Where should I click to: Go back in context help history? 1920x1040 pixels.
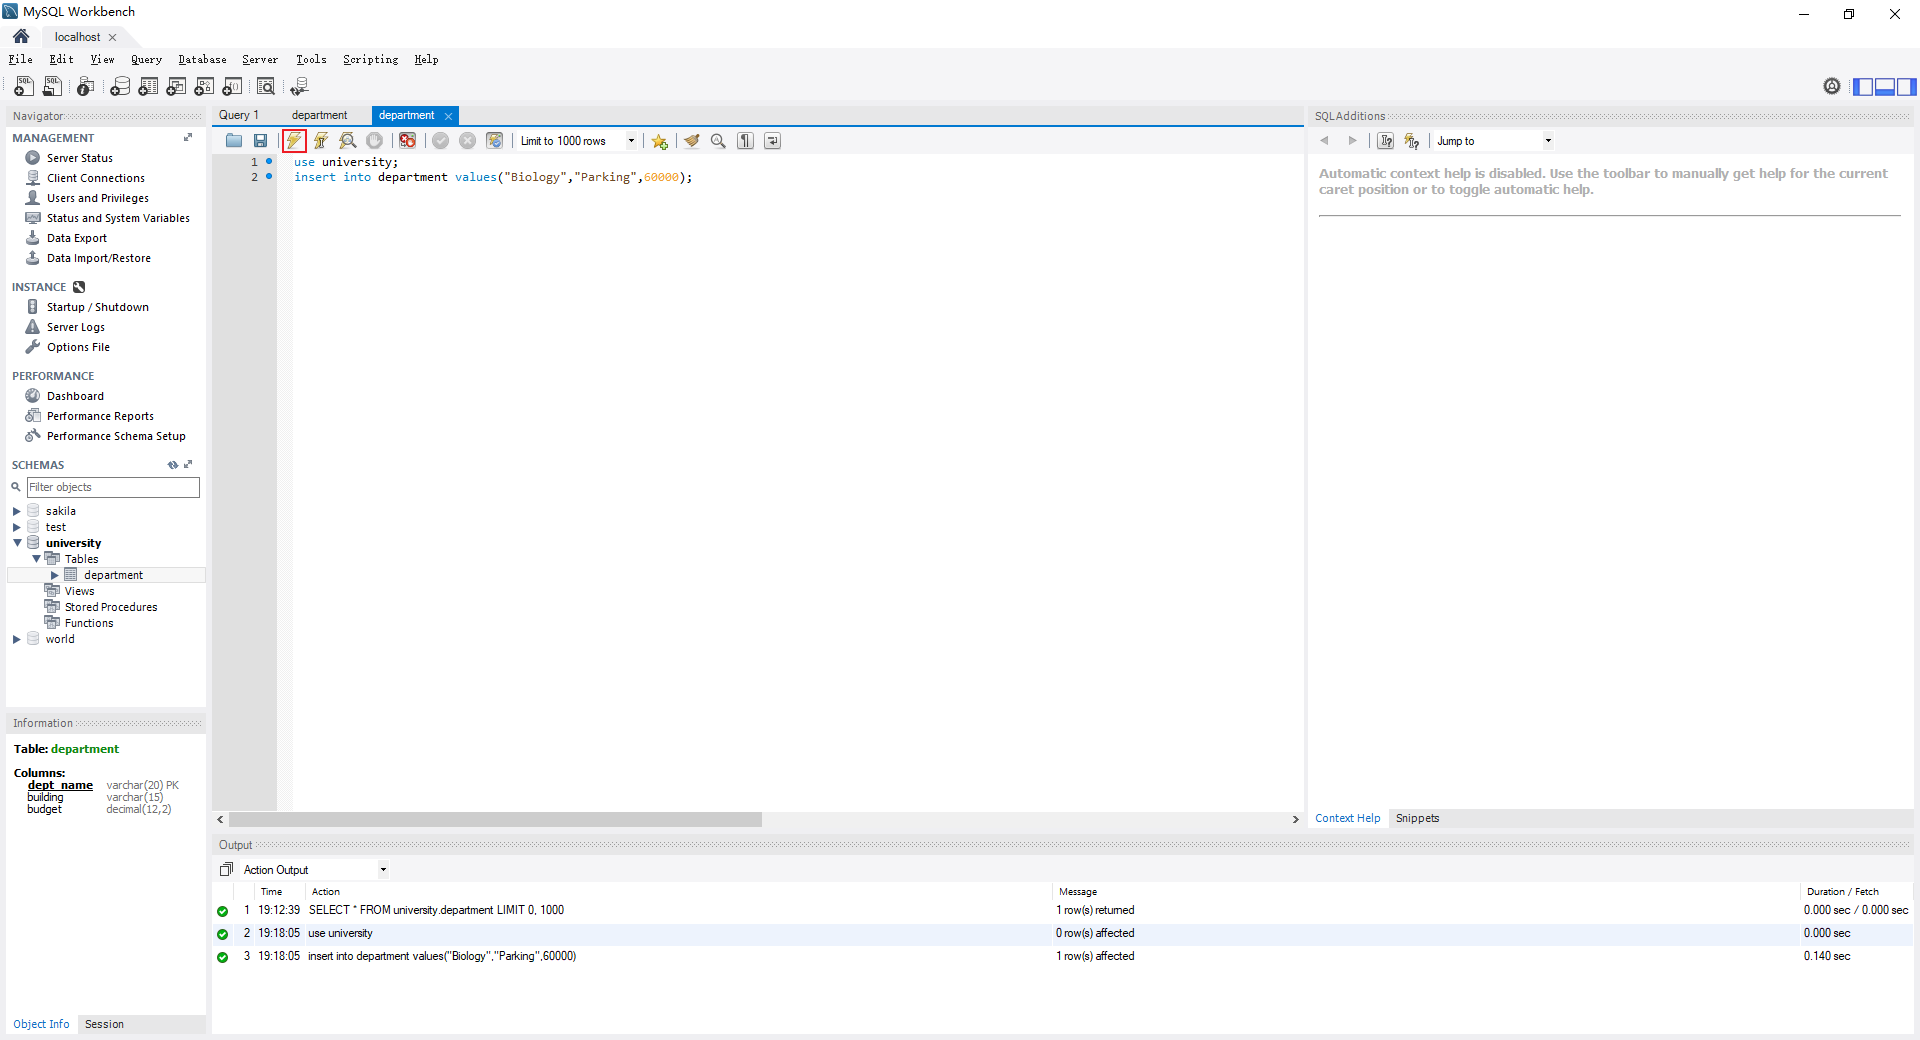1325,141
